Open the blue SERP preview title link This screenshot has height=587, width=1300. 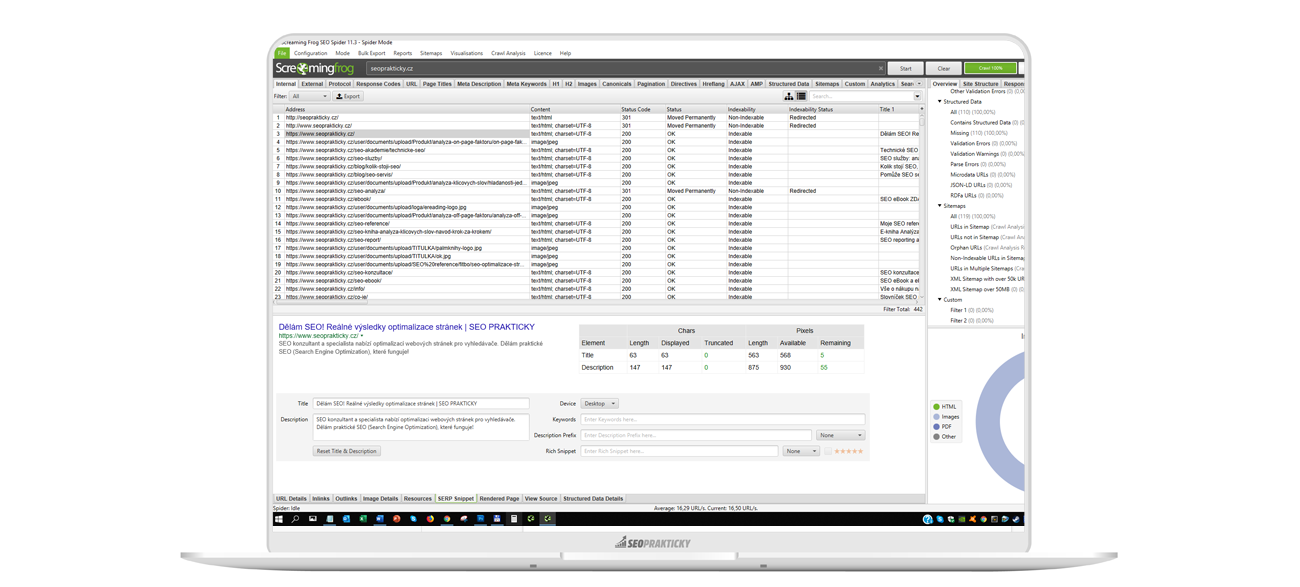pyautogui.click(x=406, y=327)
